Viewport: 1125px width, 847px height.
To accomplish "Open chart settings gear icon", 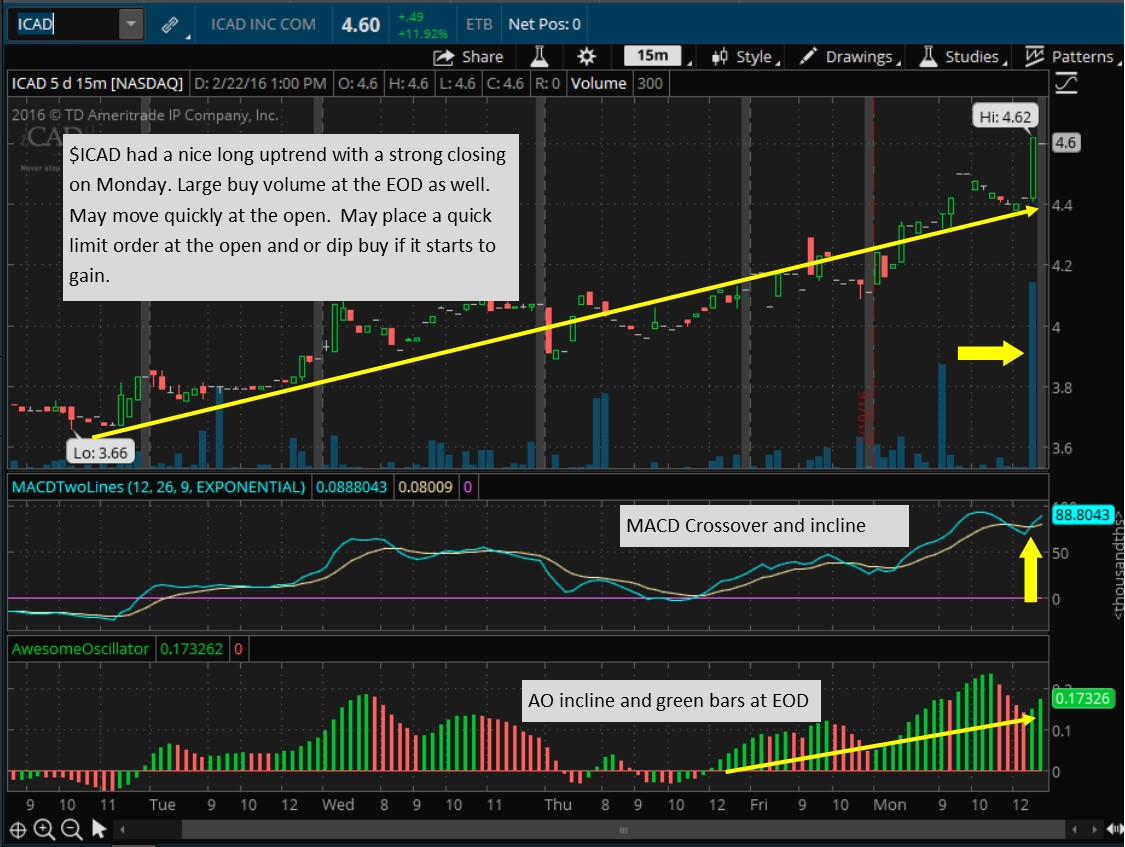I will tap(587, 57).
